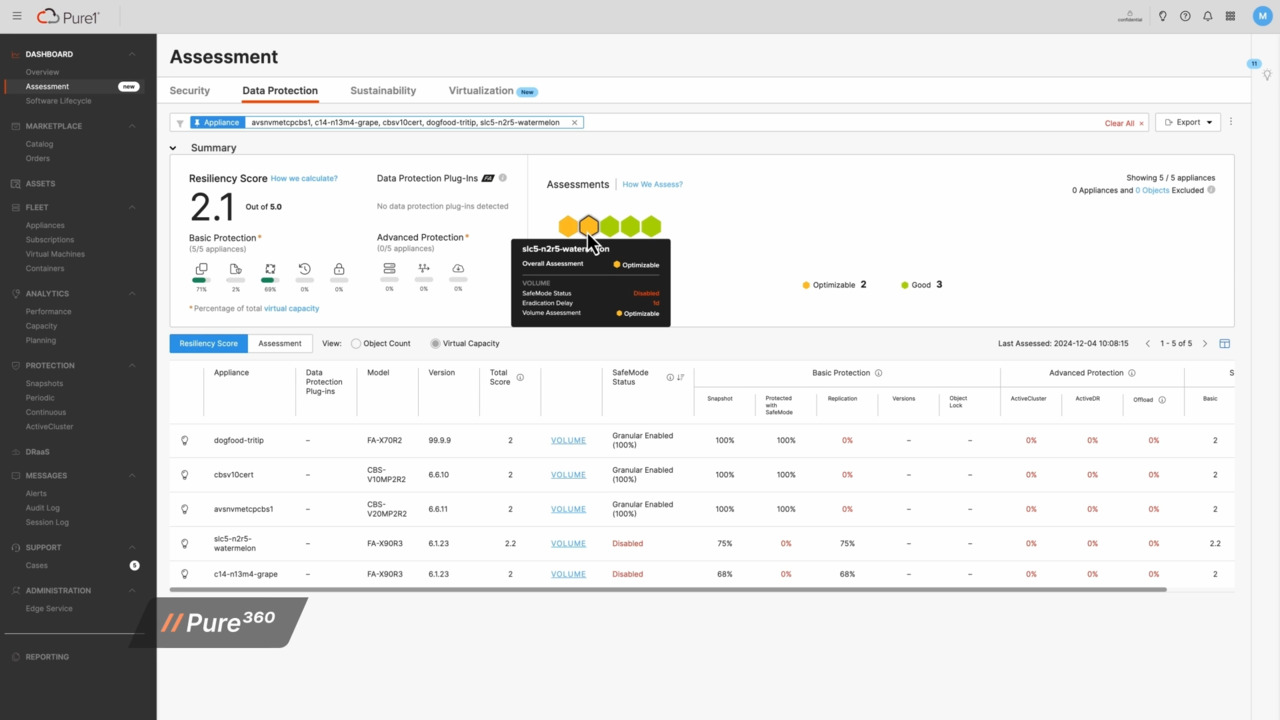Collapse the Fleet sidebar section
The image size is (1280, 720).
(132, 207)
